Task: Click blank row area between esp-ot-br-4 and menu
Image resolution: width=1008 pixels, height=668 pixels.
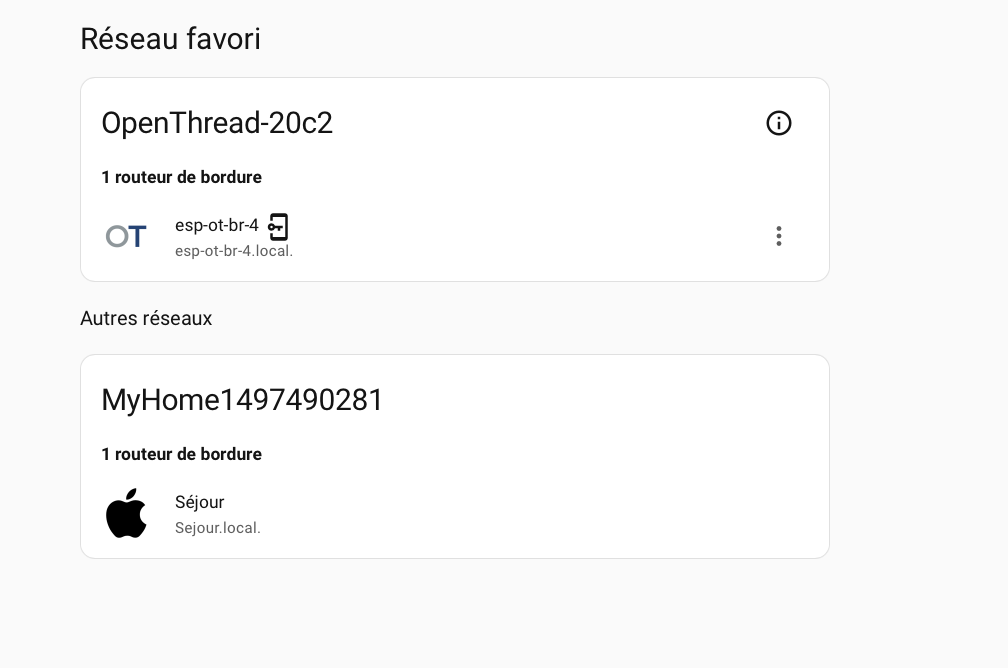Action: (x=530, y=236)
